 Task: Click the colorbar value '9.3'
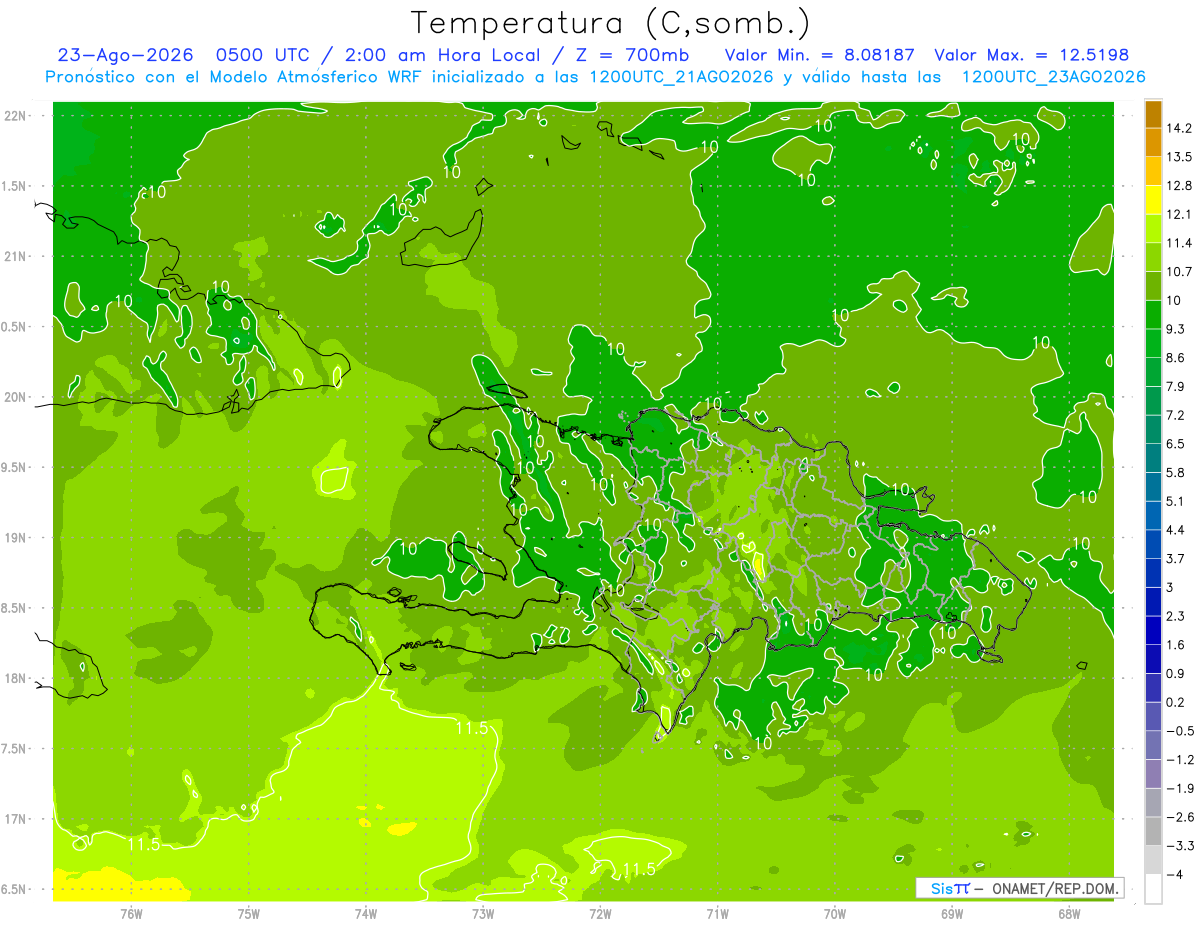click(x=1177, y=329)
